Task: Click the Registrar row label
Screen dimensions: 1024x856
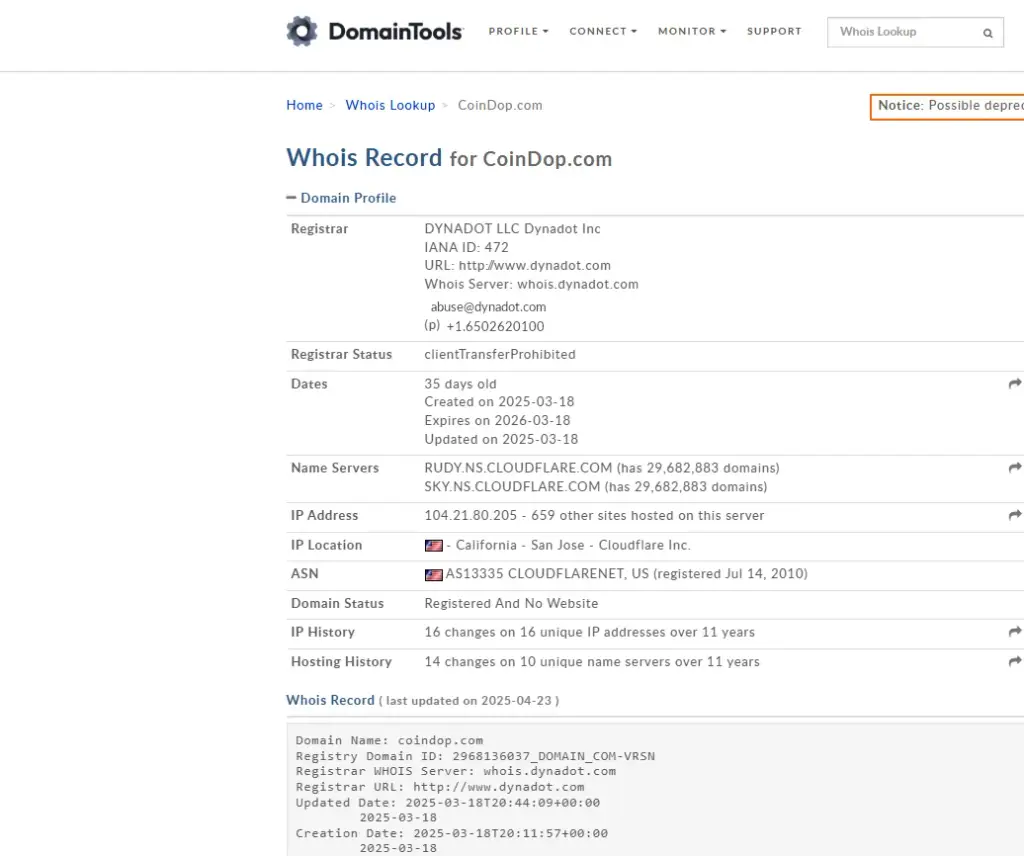Action: click(319, 229)
